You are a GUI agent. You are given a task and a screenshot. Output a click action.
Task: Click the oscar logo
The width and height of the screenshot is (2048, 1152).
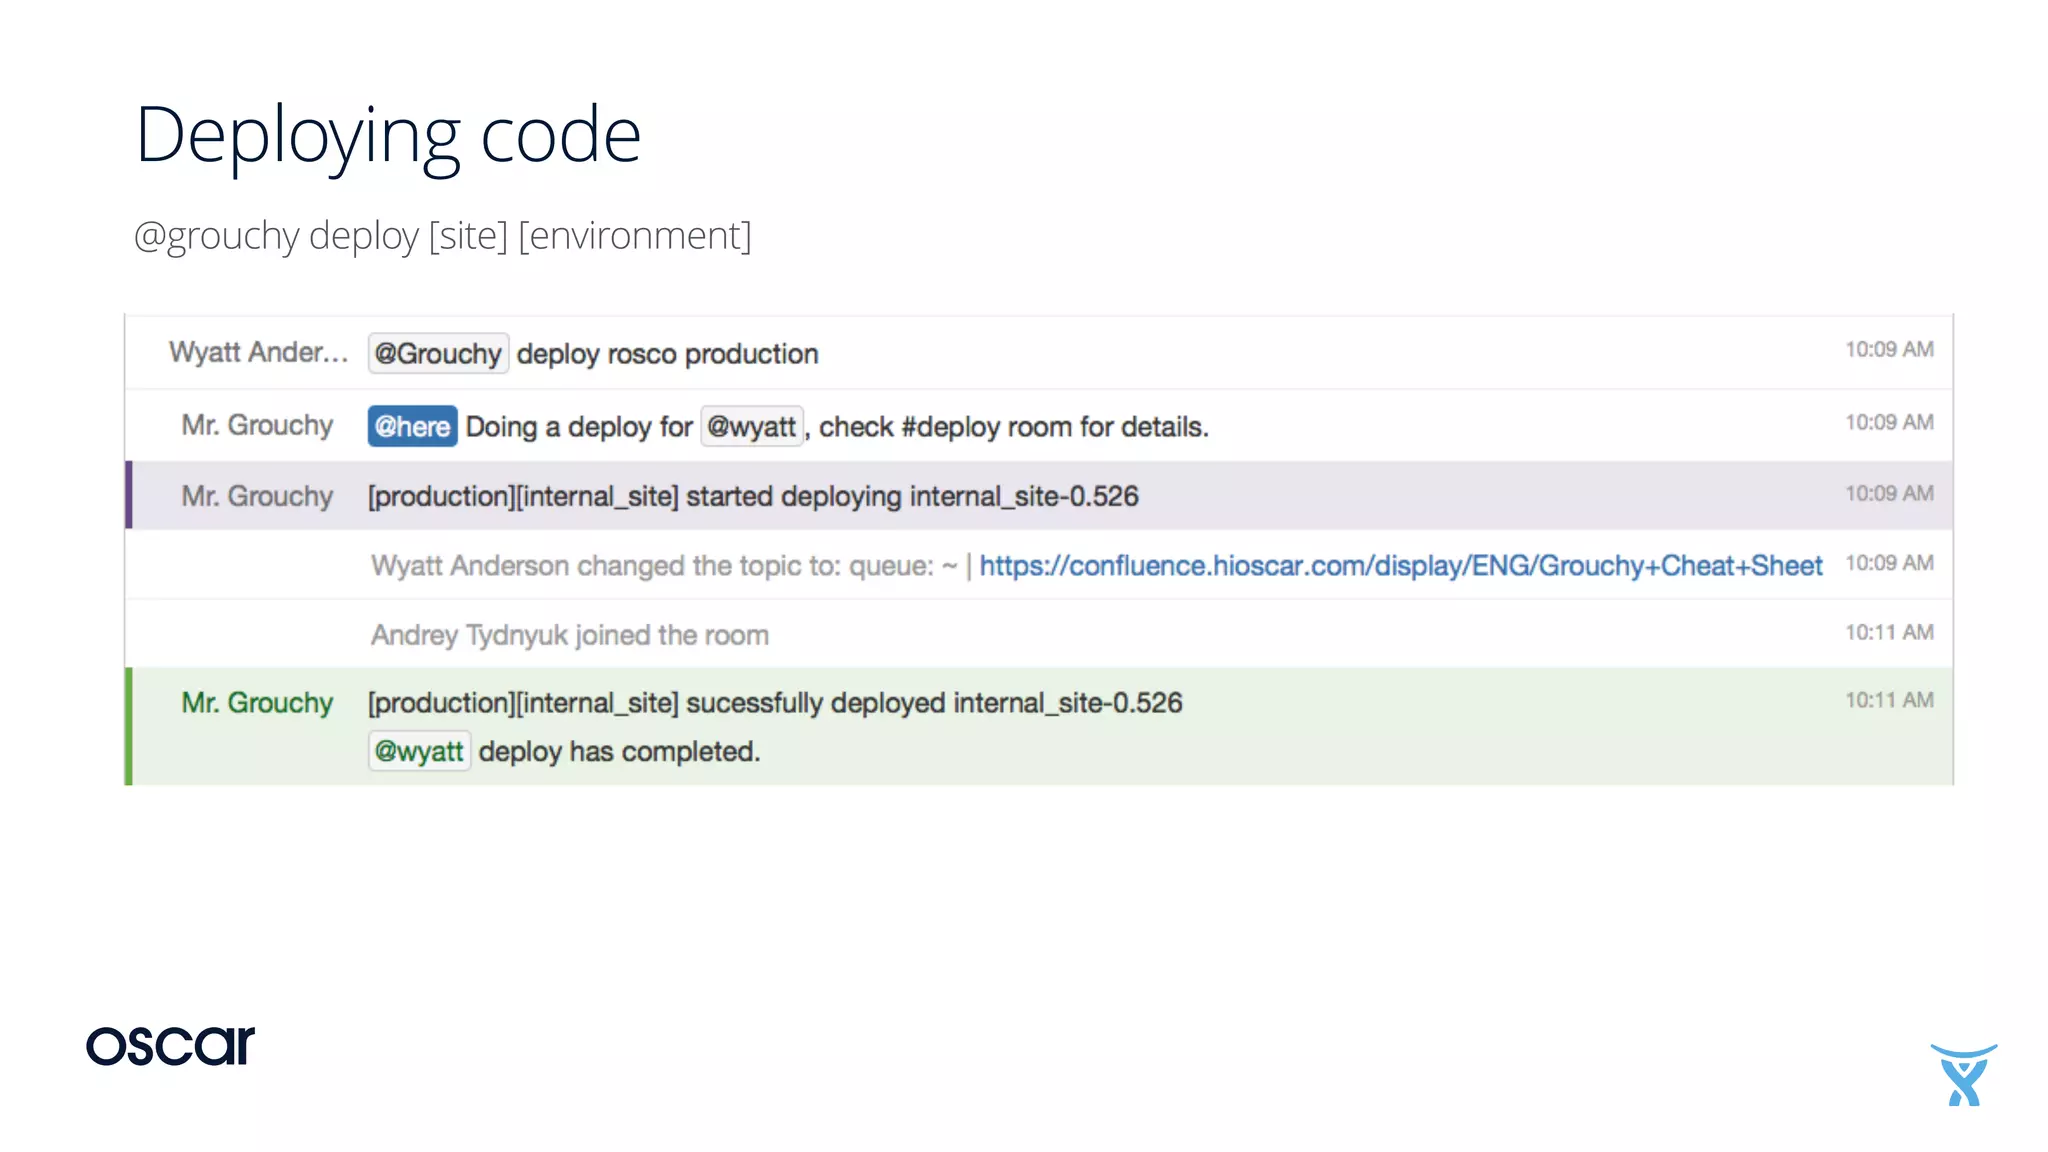click(170, 1046)
